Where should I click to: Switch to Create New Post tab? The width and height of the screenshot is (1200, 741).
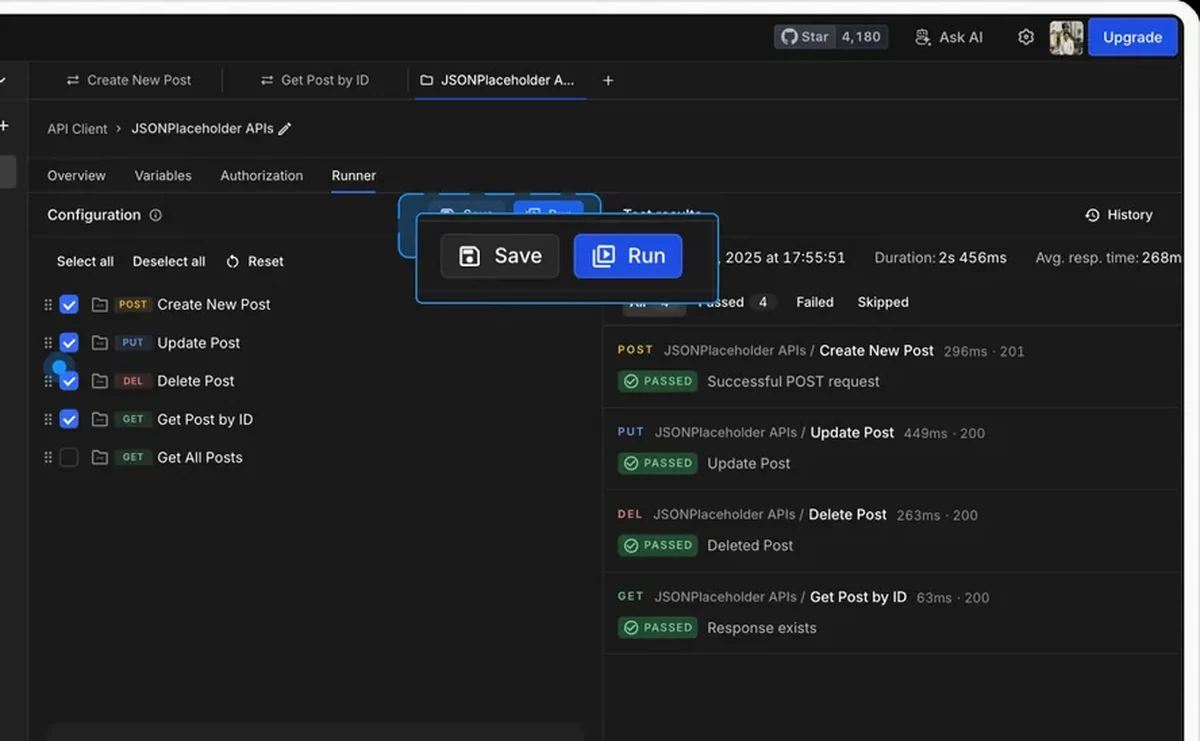[128, 80]
